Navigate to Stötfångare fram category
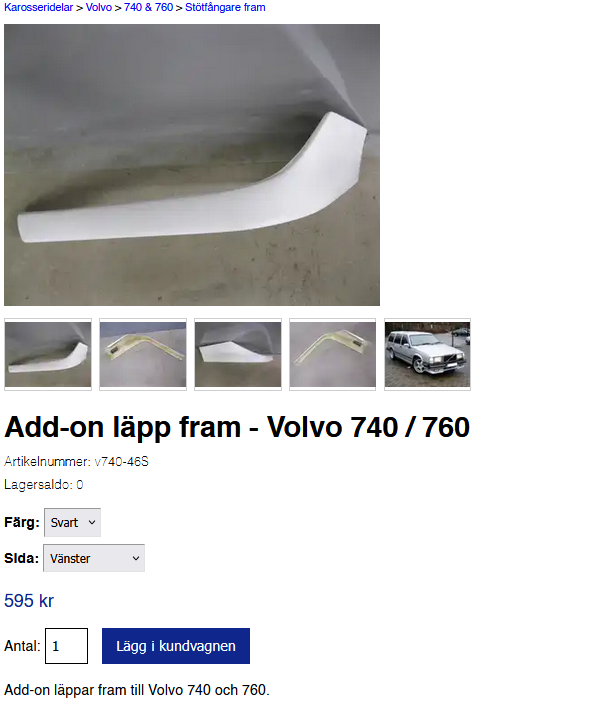Screen dimensions: 604x707 pos(225,7)
